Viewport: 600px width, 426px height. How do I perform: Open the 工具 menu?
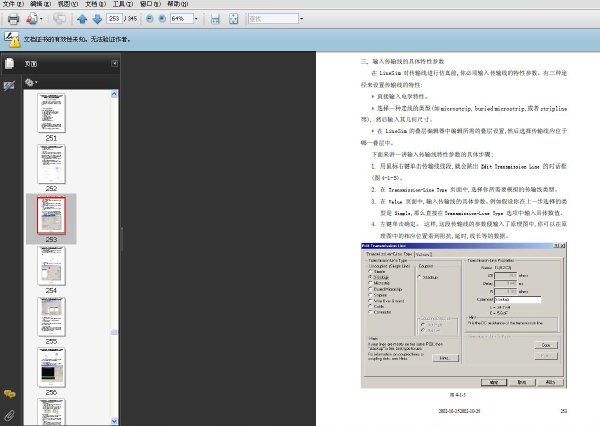[123, 4]
